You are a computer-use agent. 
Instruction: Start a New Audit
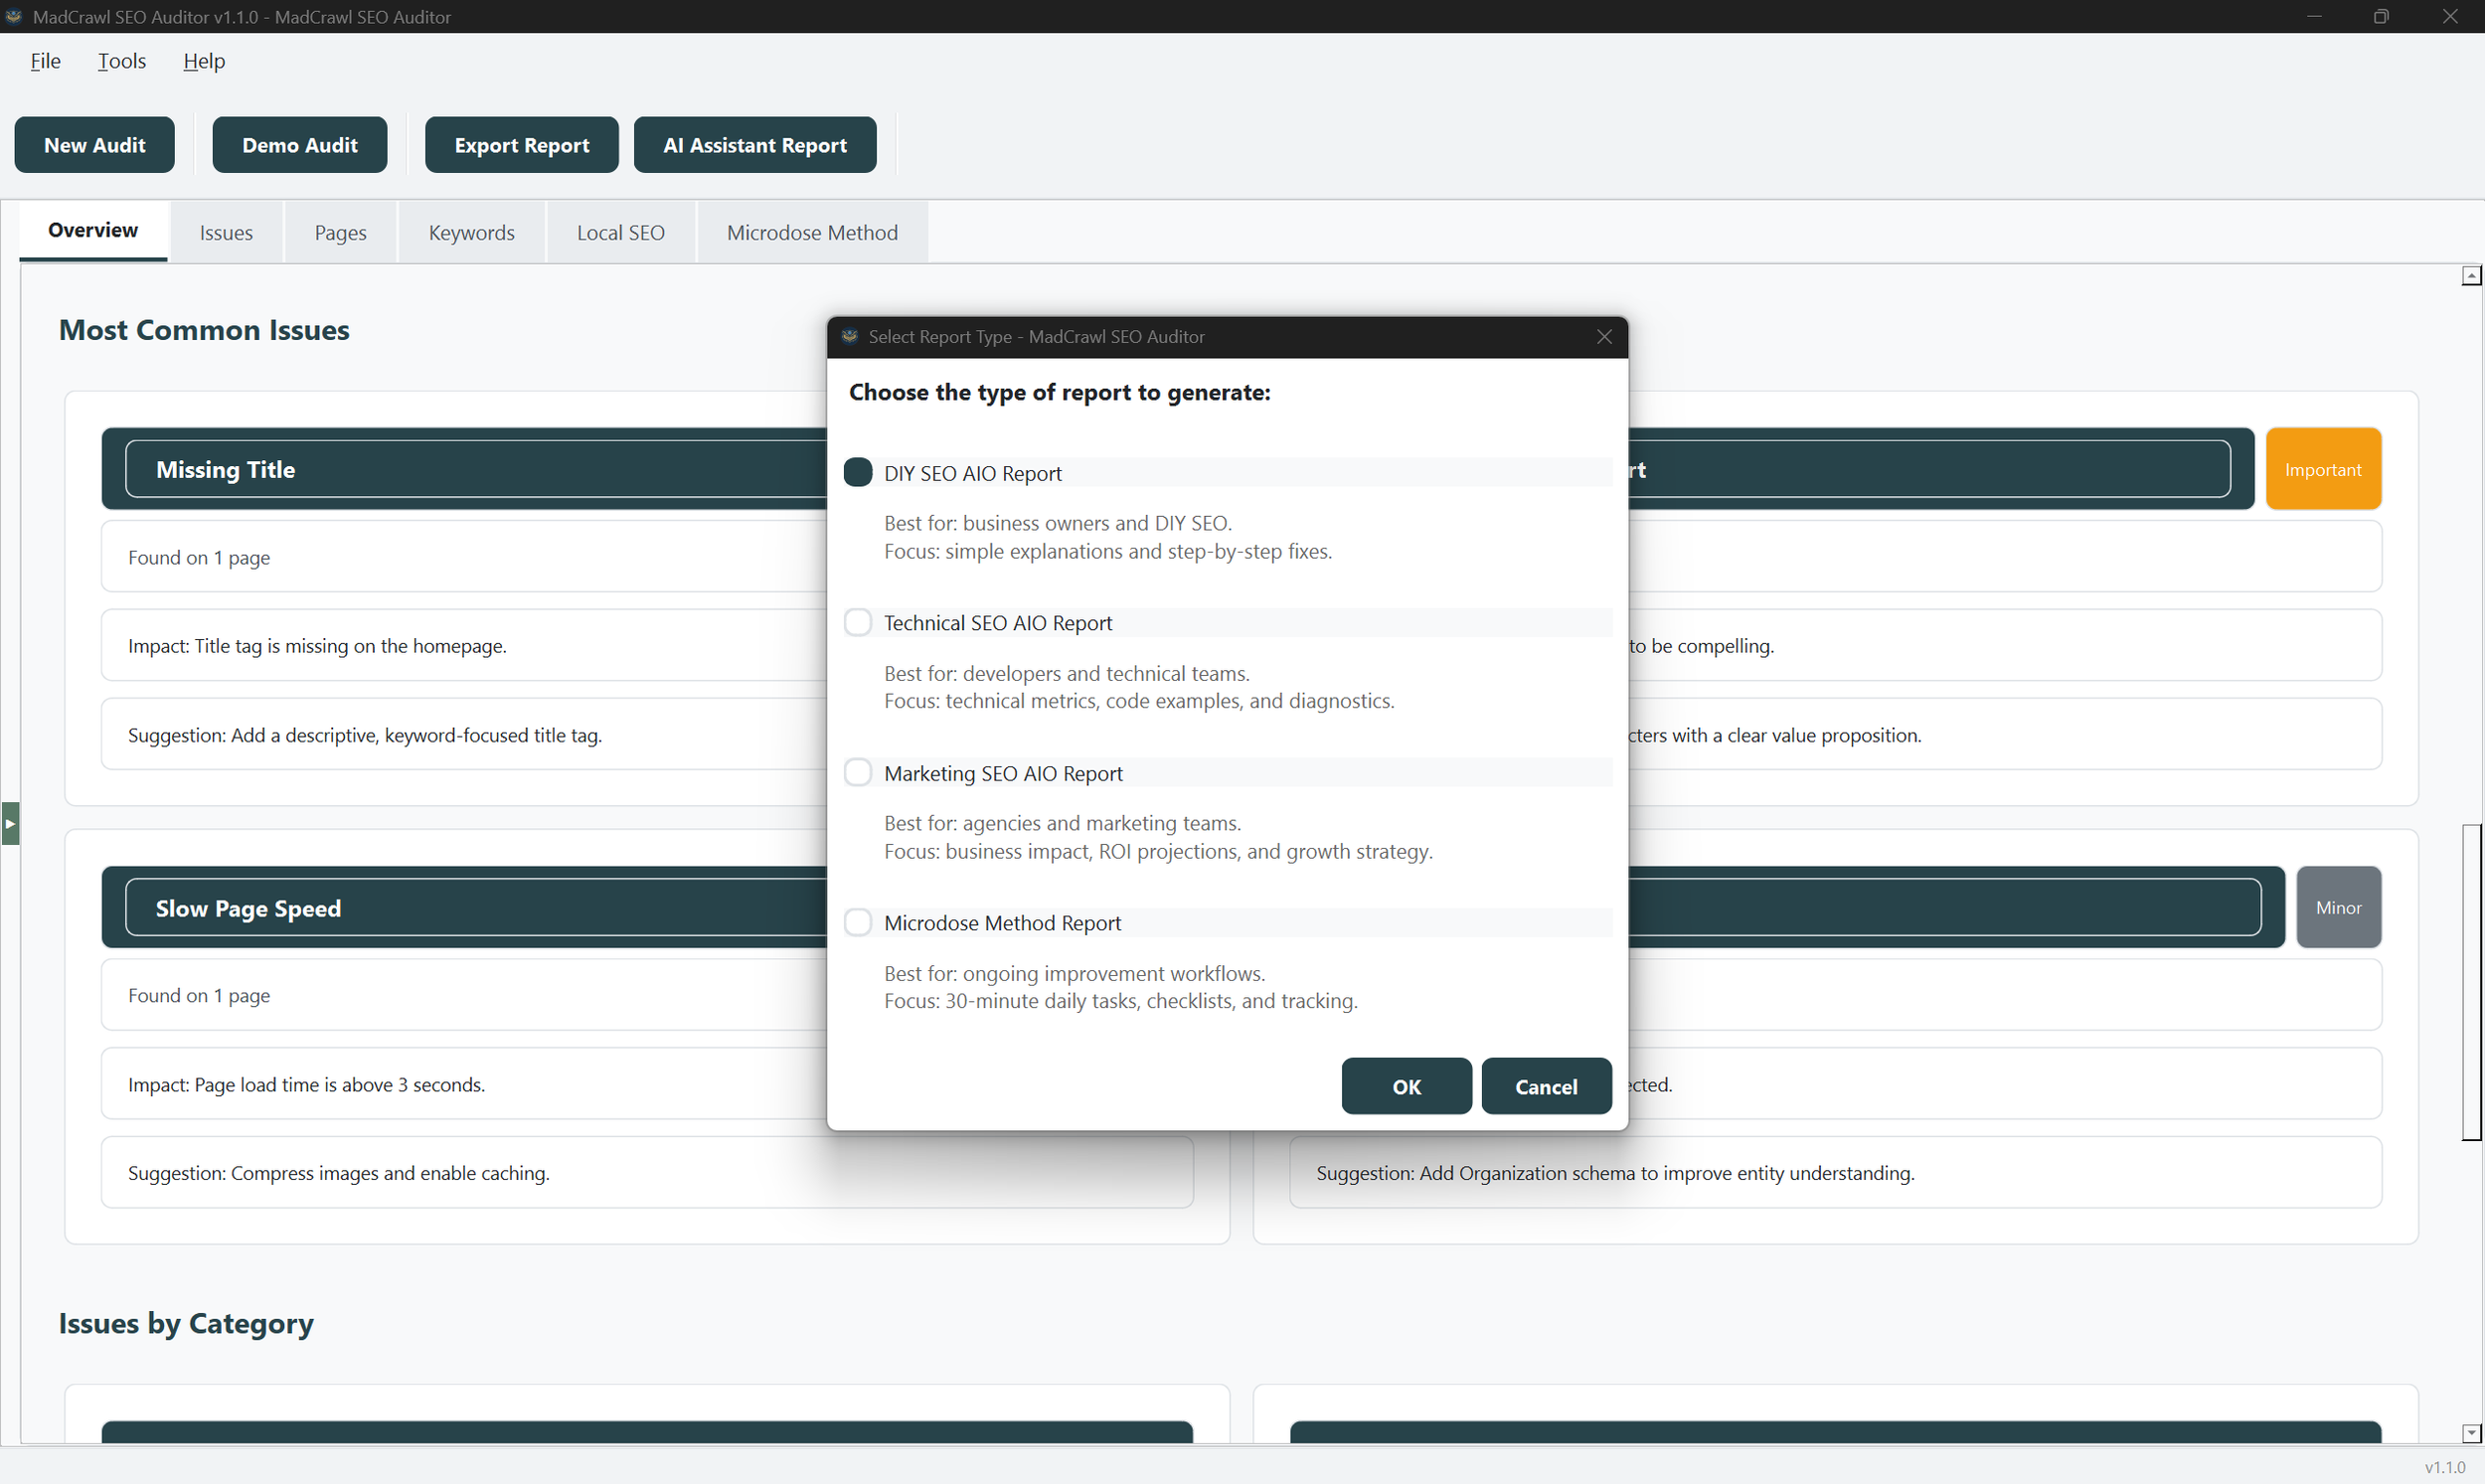click(x=94, y=144)
